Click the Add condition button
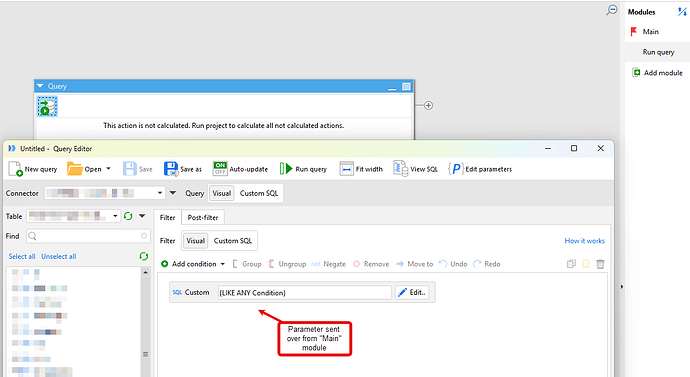 click(x=189, y=264)
